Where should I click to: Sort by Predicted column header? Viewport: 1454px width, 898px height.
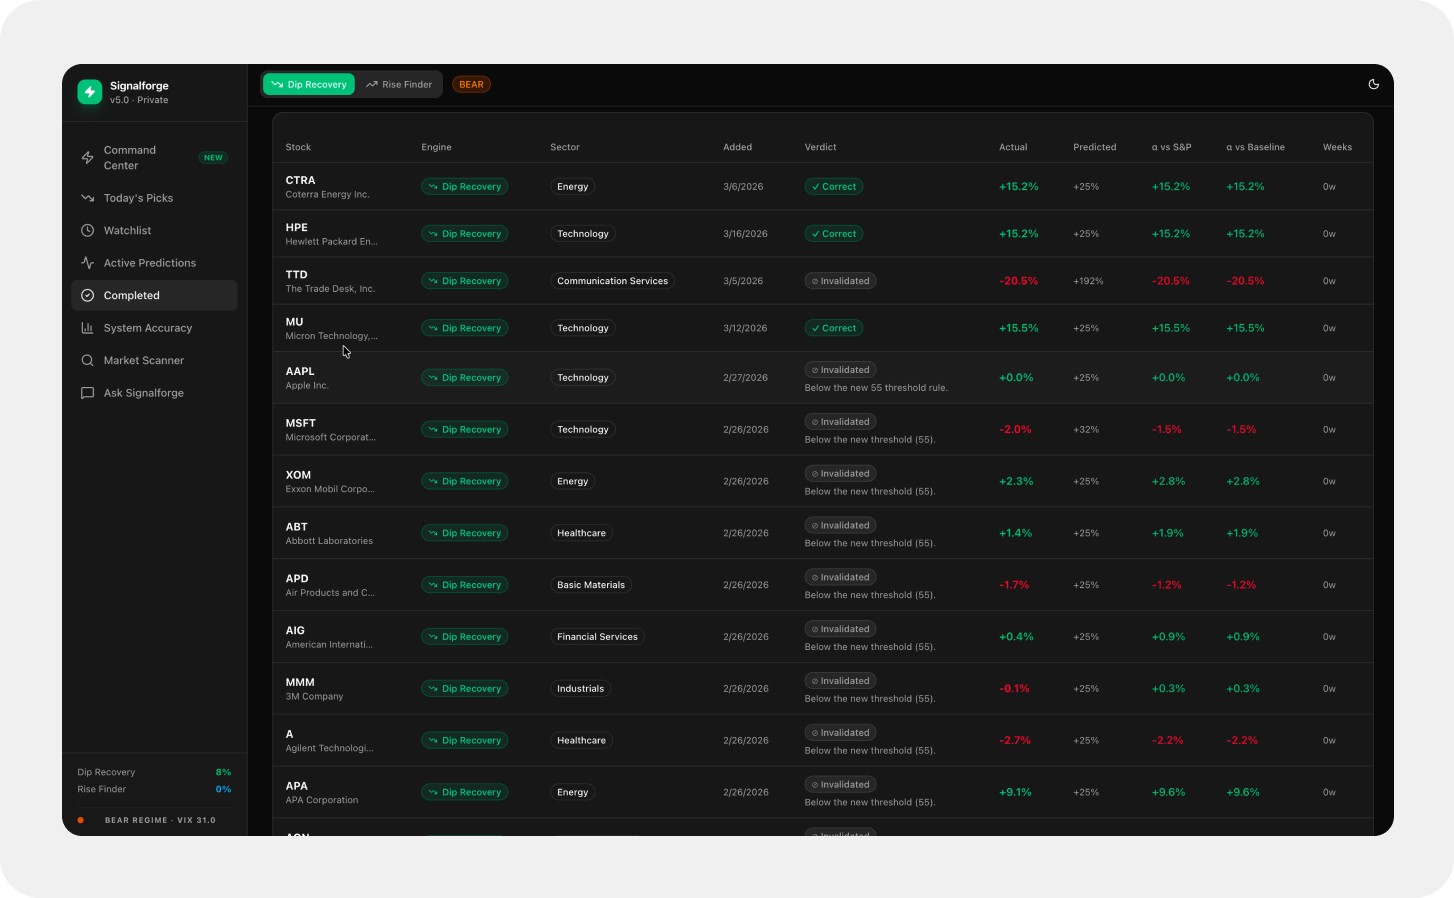[x=1095, y=147]
